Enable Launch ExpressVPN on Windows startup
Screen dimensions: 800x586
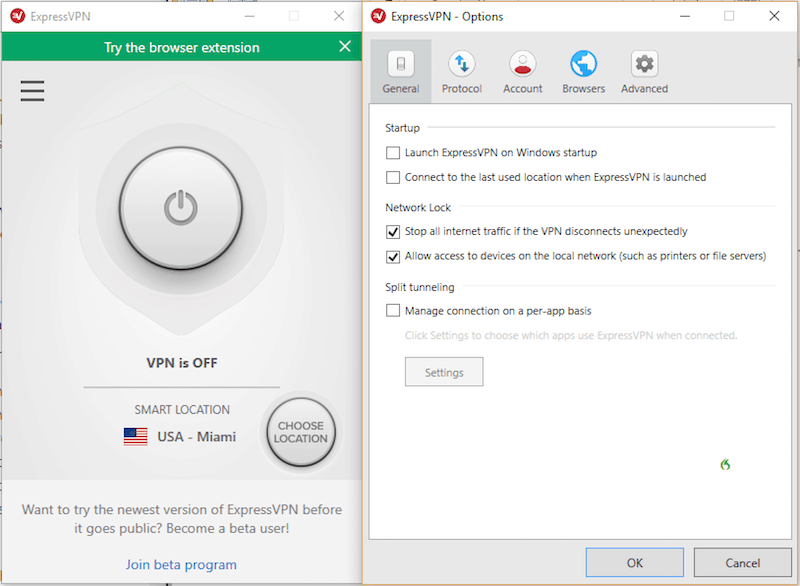(x=393, y=152)
